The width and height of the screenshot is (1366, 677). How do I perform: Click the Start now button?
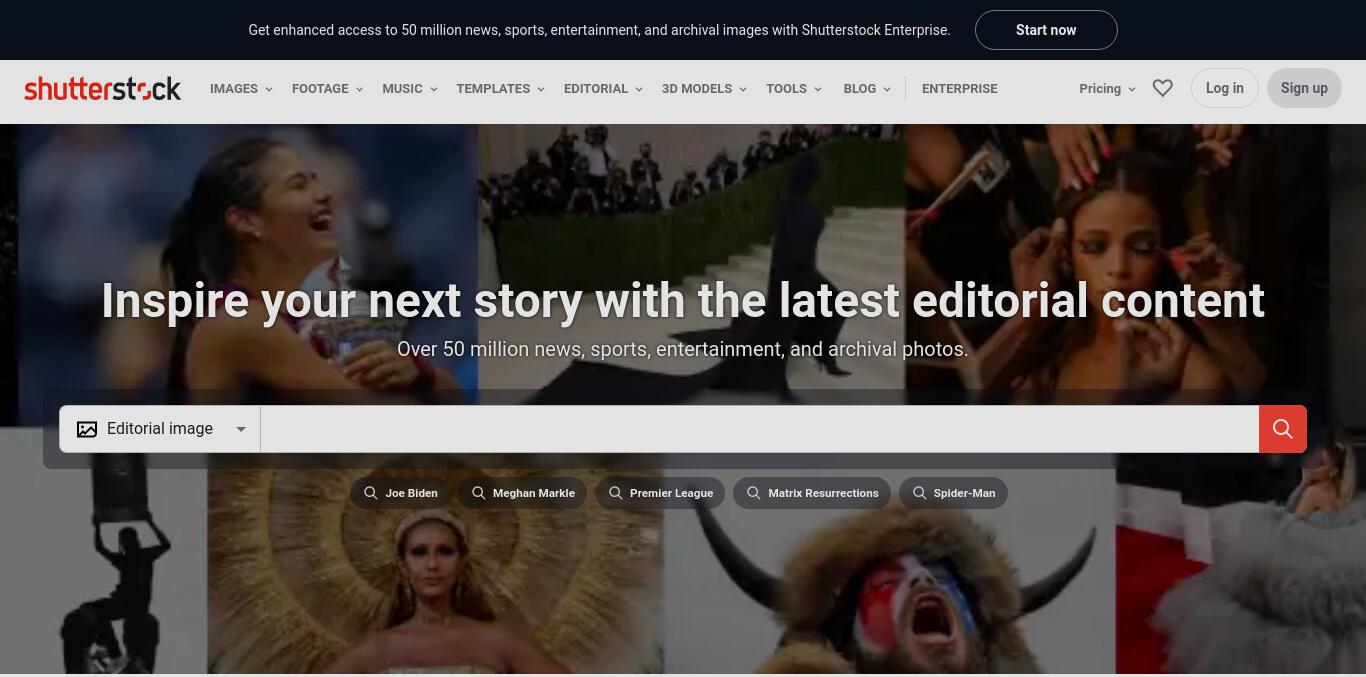(1046, 30)
